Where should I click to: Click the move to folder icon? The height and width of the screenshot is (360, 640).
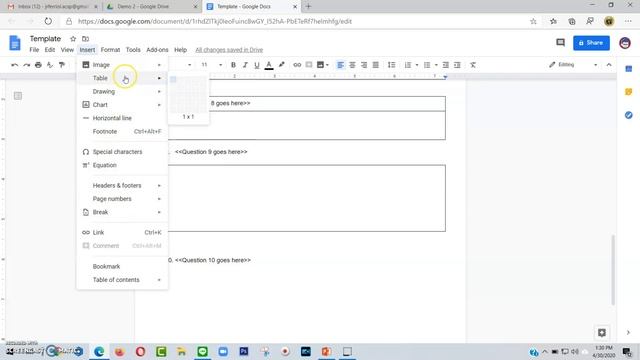[85, 39]
